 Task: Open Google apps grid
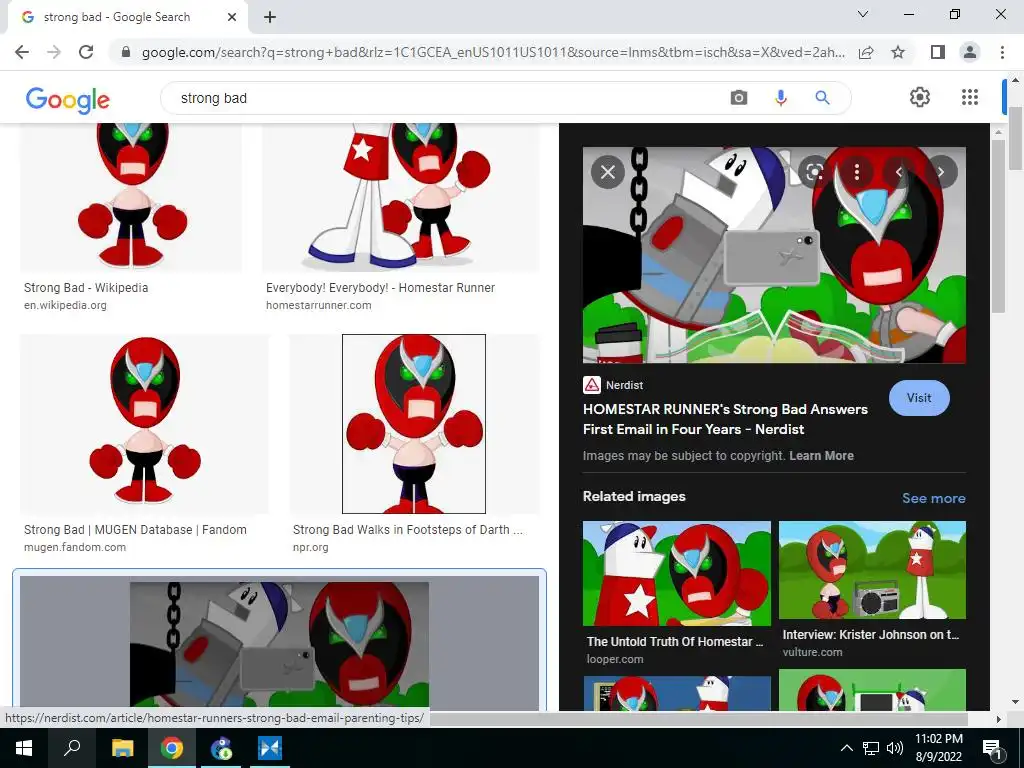tap(970, 97)
